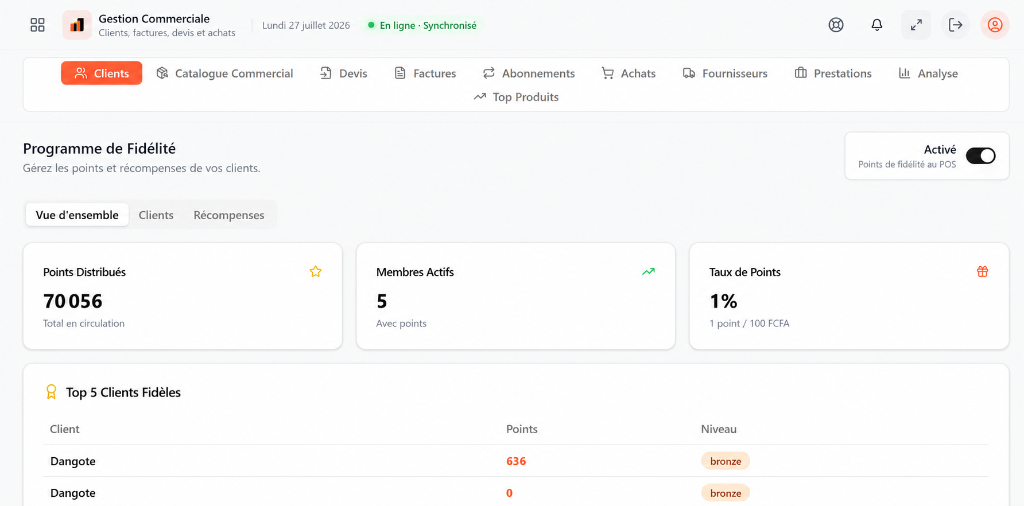Click the trend arrow icon in Membres Actifs card
1024x506 pixels.
(x=648, y=272)
